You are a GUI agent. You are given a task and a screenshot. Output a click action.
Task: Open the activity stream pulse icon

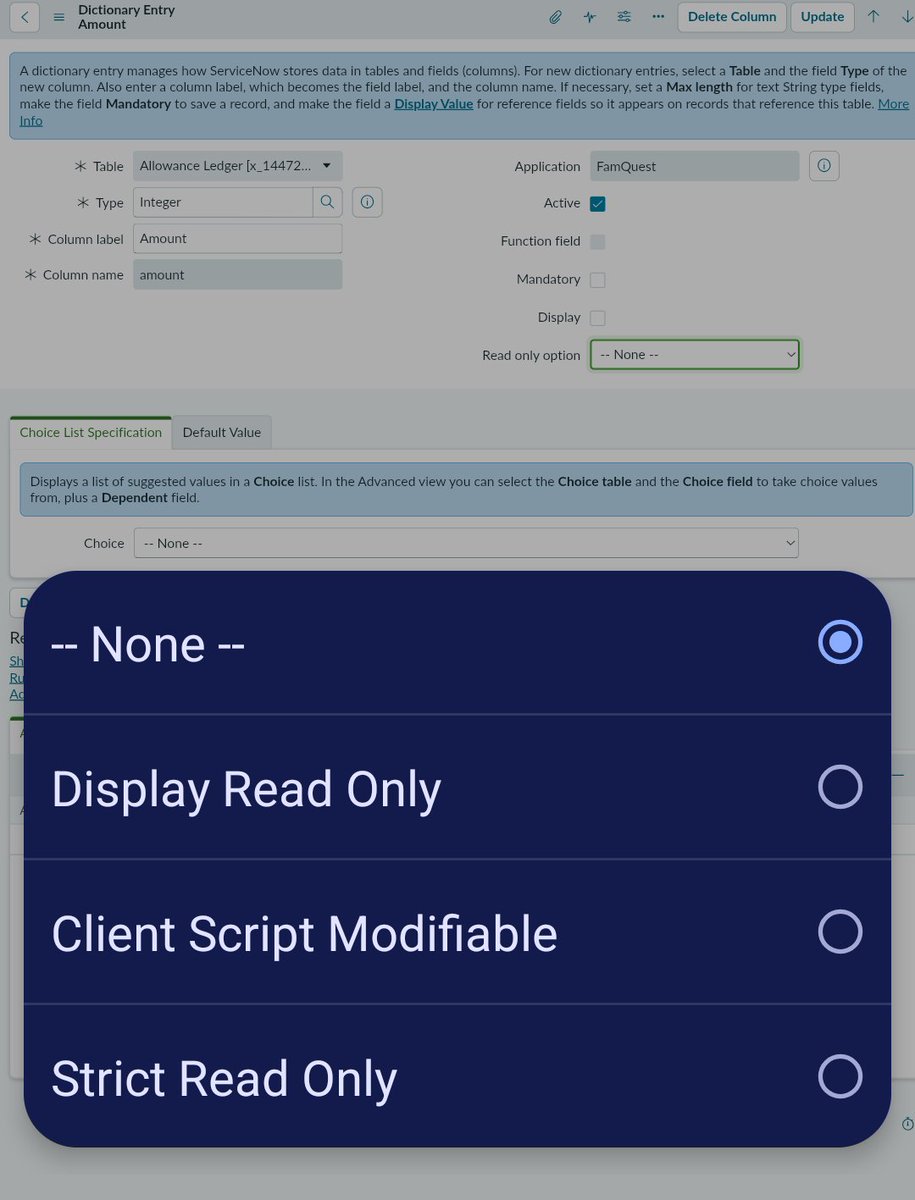tap(590, 17)
